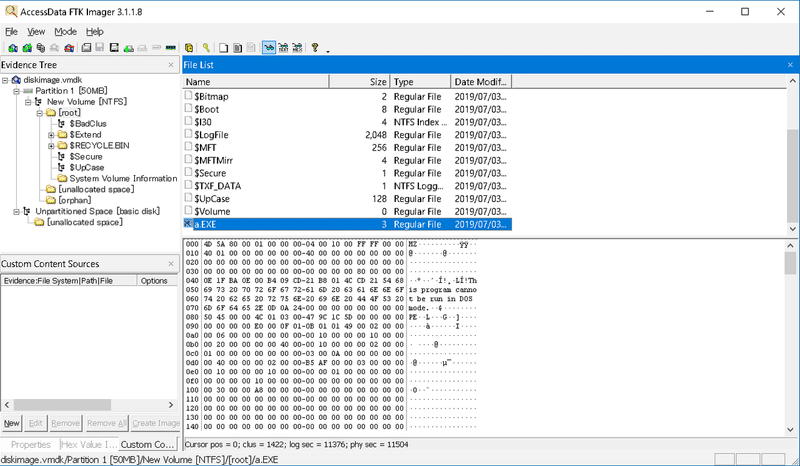800x466 pixels.
Task: Select [unallocated space] under New Volume
Action: pyautogui.click(x=96, y=189)
